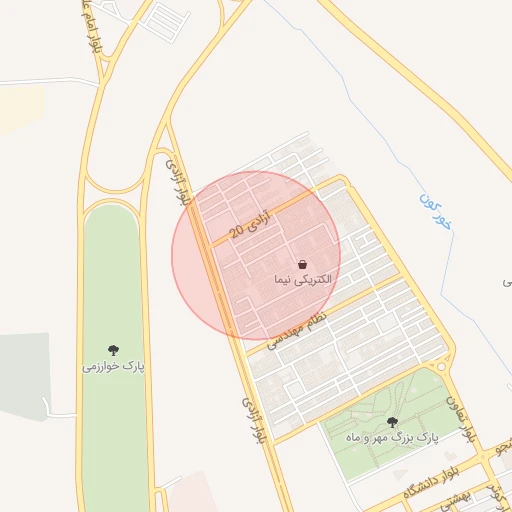Click the بلوار دانشگاه road label
512x512 pixels.
pyautogui.click(x=431, y=482)
